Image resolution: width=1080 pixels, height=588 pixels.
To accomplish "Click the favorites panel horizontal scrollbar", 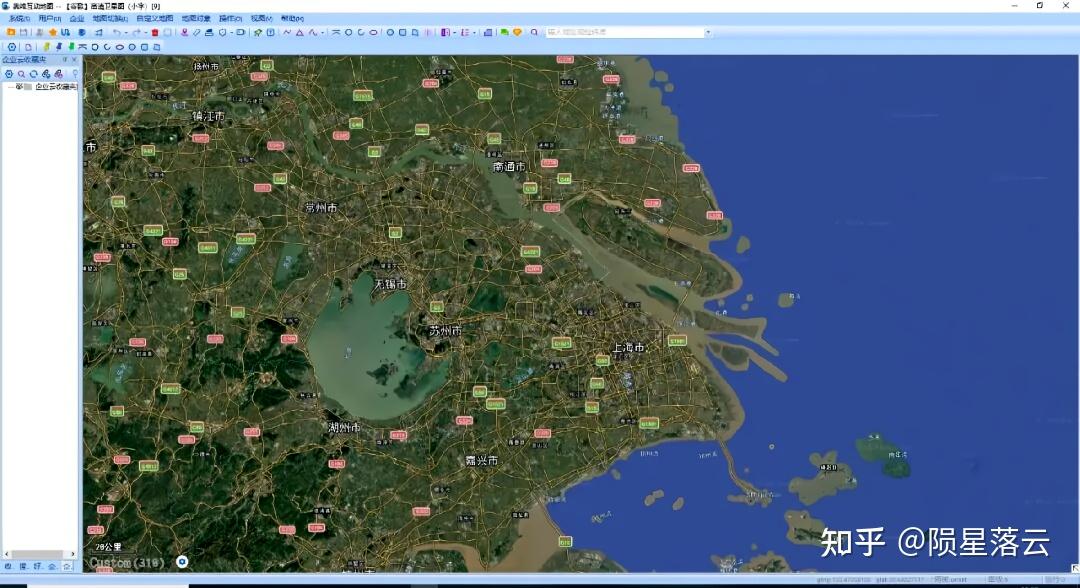I will point(40,554).
